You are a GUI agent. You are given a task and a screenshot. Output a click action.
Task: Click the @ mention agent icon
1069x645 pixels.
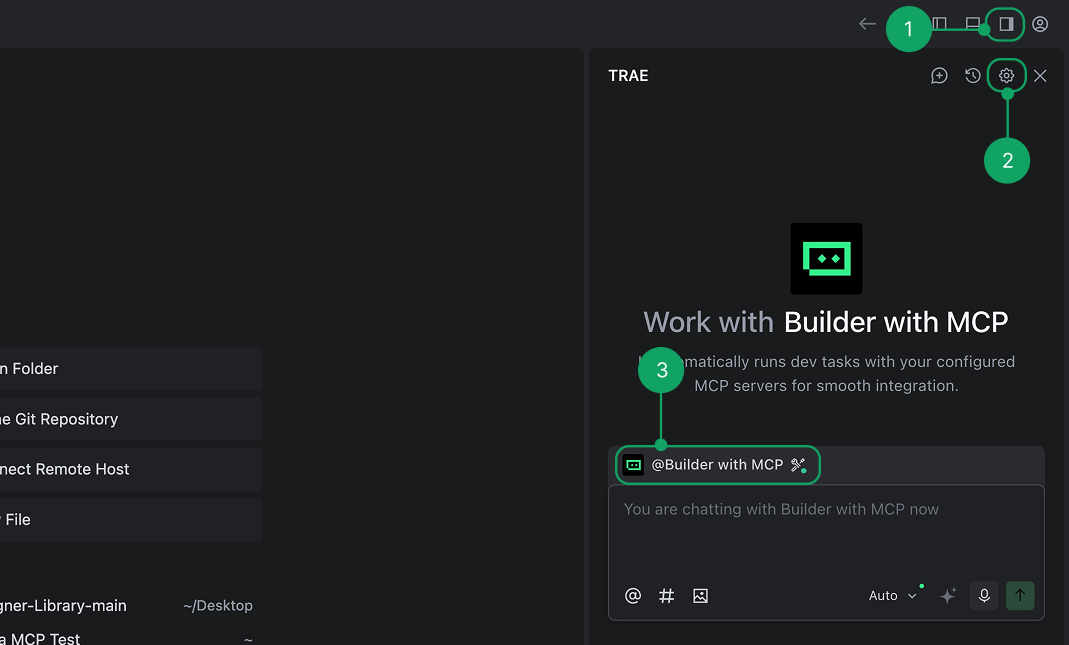[633, 596]
